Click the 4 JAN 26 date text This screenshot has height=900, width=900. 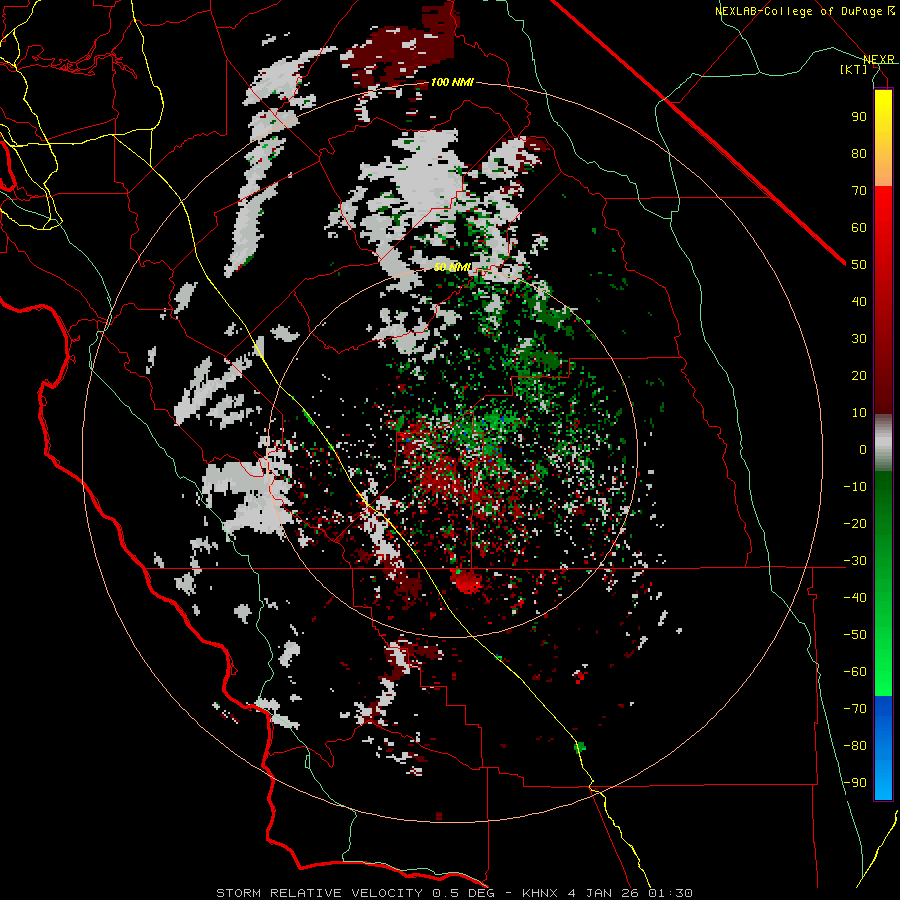click(603, 893)
